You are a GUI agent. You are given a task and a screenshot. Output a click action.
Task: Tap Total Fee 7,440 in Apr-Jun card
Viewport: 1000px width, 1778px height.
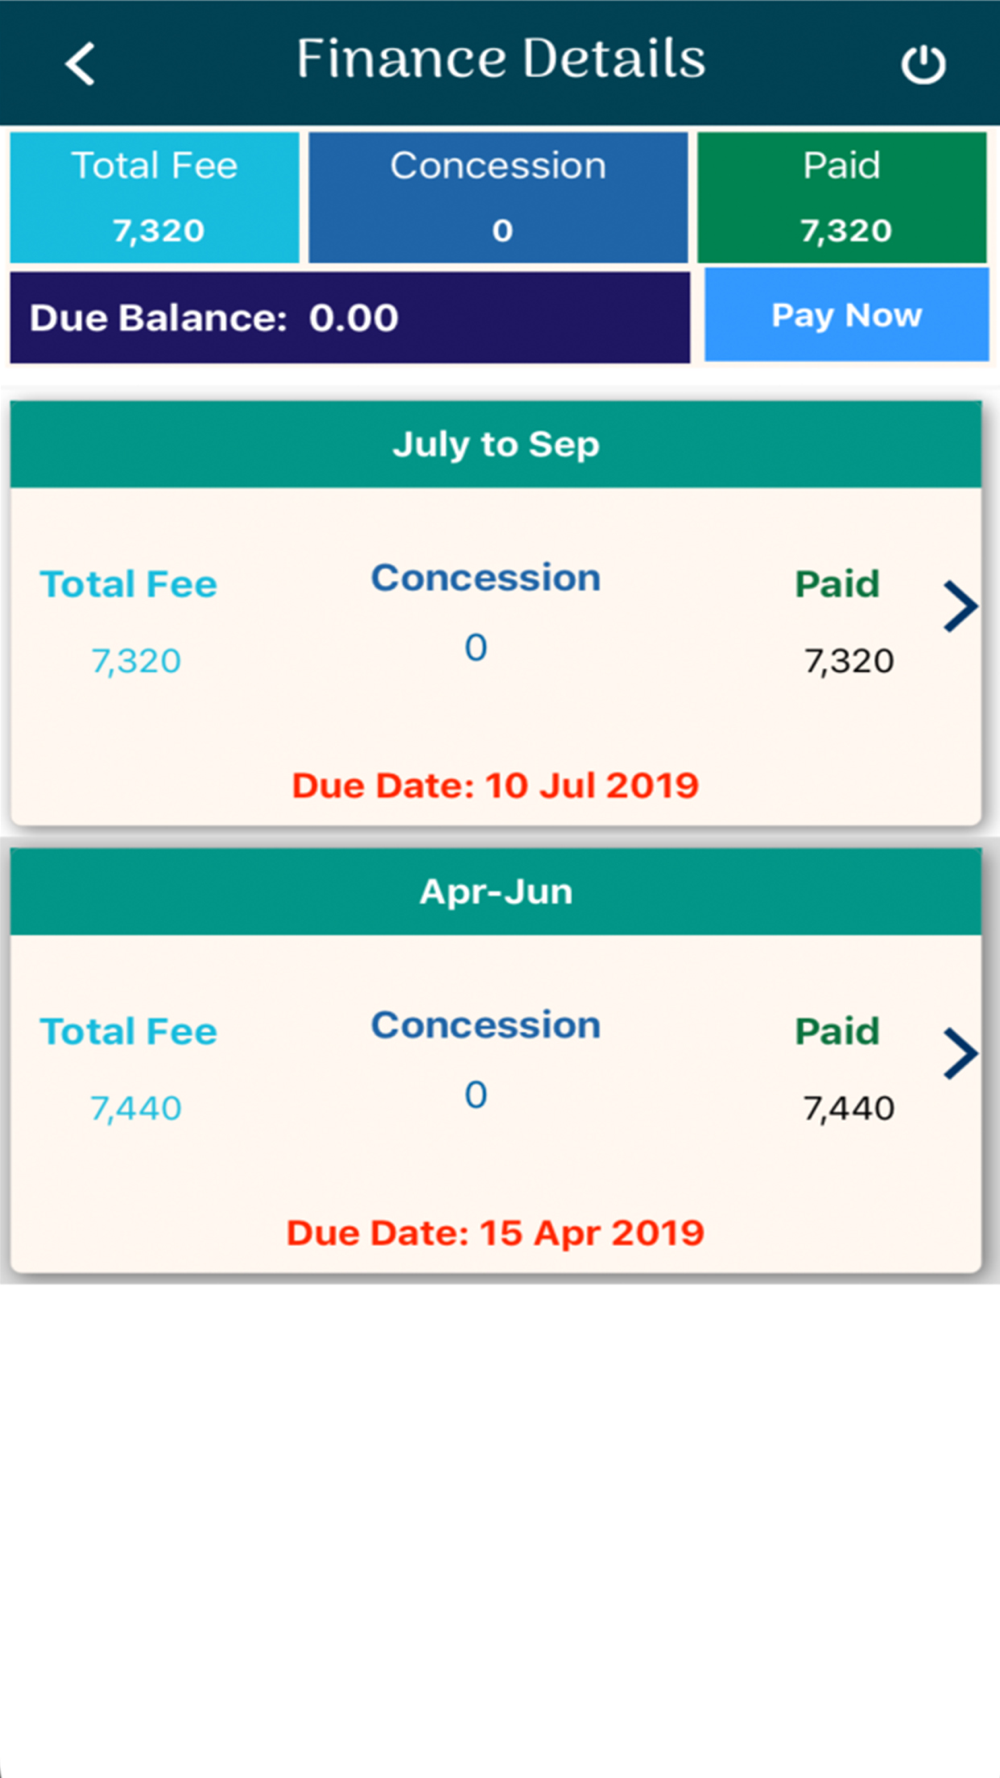coord(136,1108)
